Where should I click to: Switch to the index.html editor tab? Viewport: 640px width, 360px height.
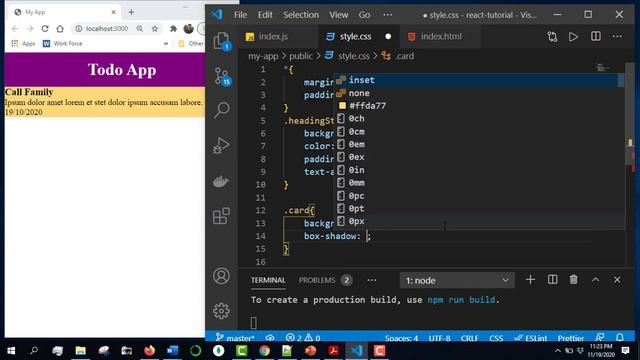click(441, 36)
